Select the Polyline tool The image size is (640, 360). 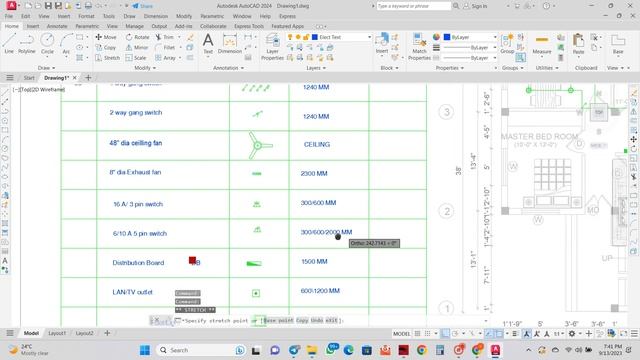tap(27, 44)
